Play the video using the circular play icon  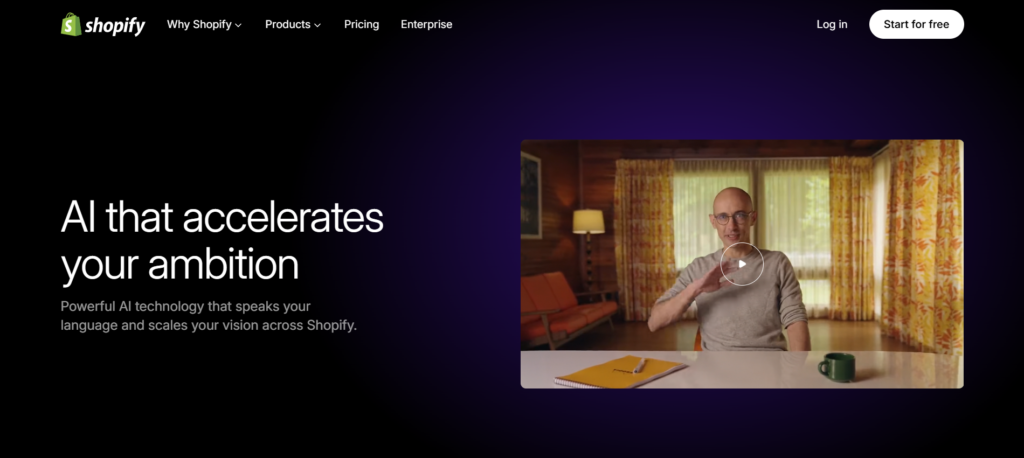742,264
